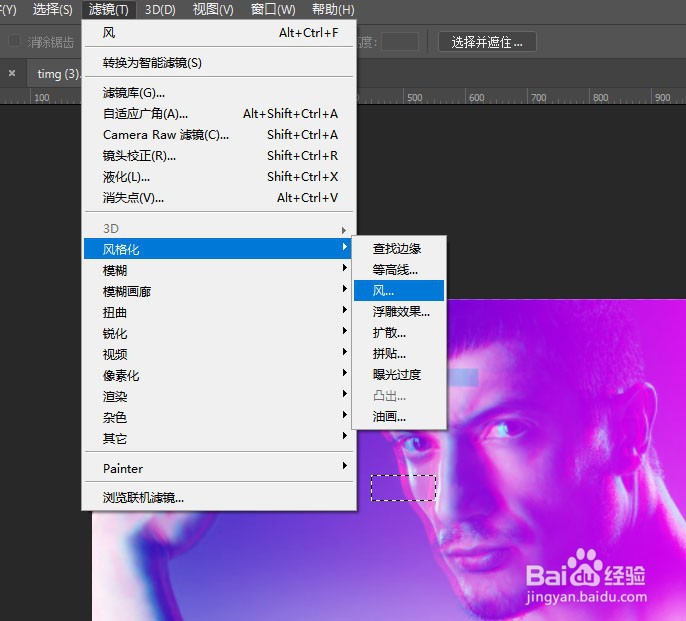This screenshot has height=621, width=686.
Task: Expand the 模糊 blur submenu
Action: click(x=219, y=270)
